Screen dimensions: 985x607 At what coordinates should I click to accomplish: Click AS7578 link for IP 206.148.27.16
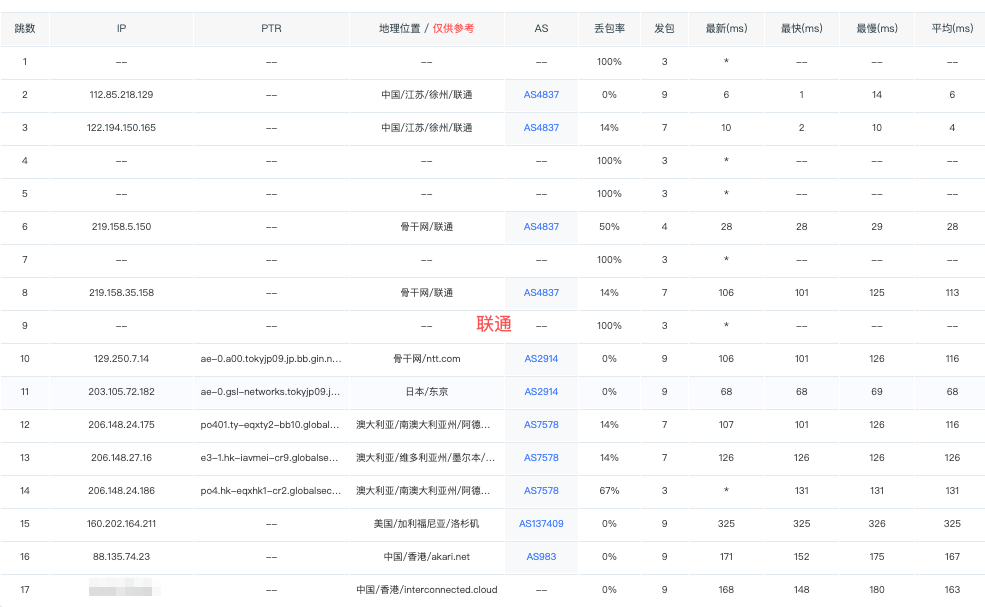[x=541, y=458]
